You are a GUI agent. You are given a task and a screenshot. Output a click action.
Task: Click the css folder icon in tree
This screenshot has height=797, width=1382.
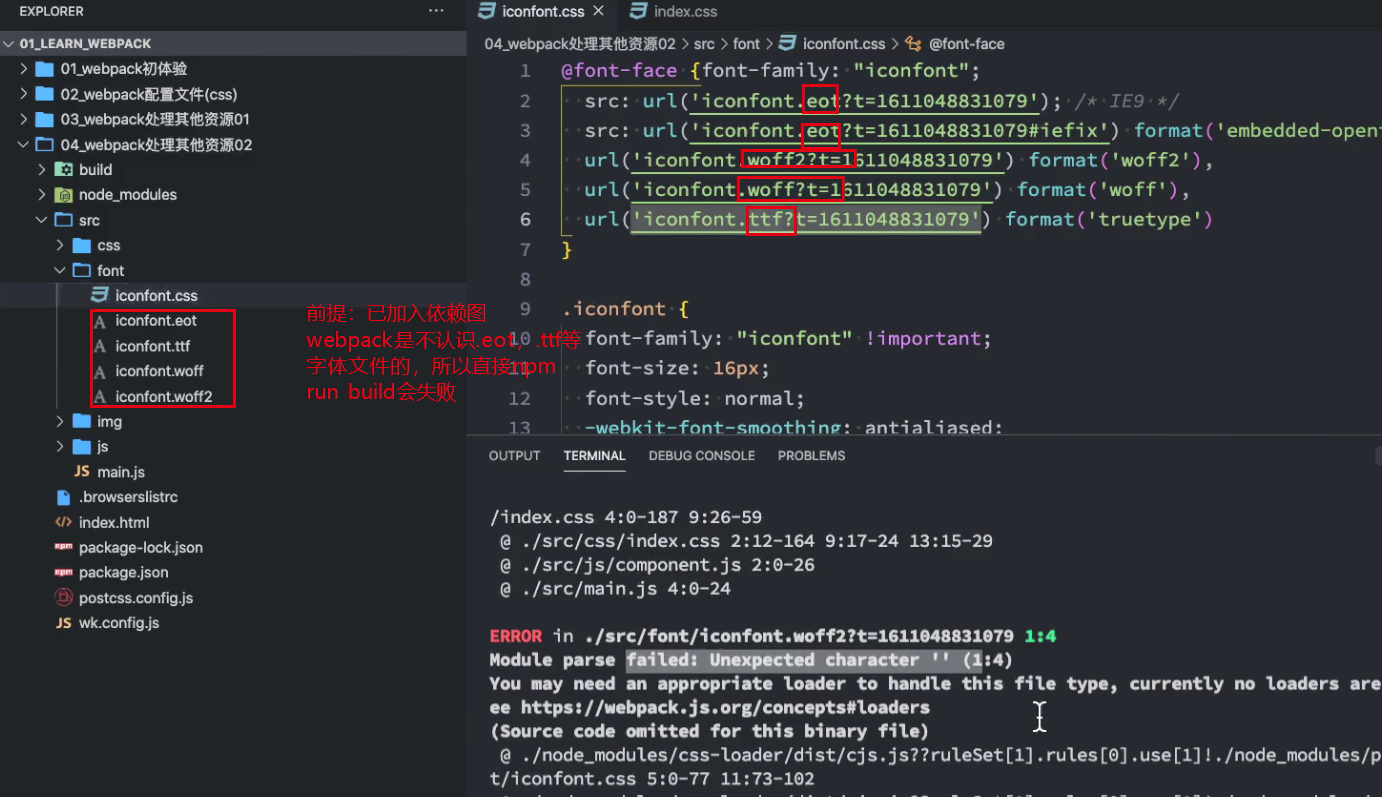(x=81, y=245)
